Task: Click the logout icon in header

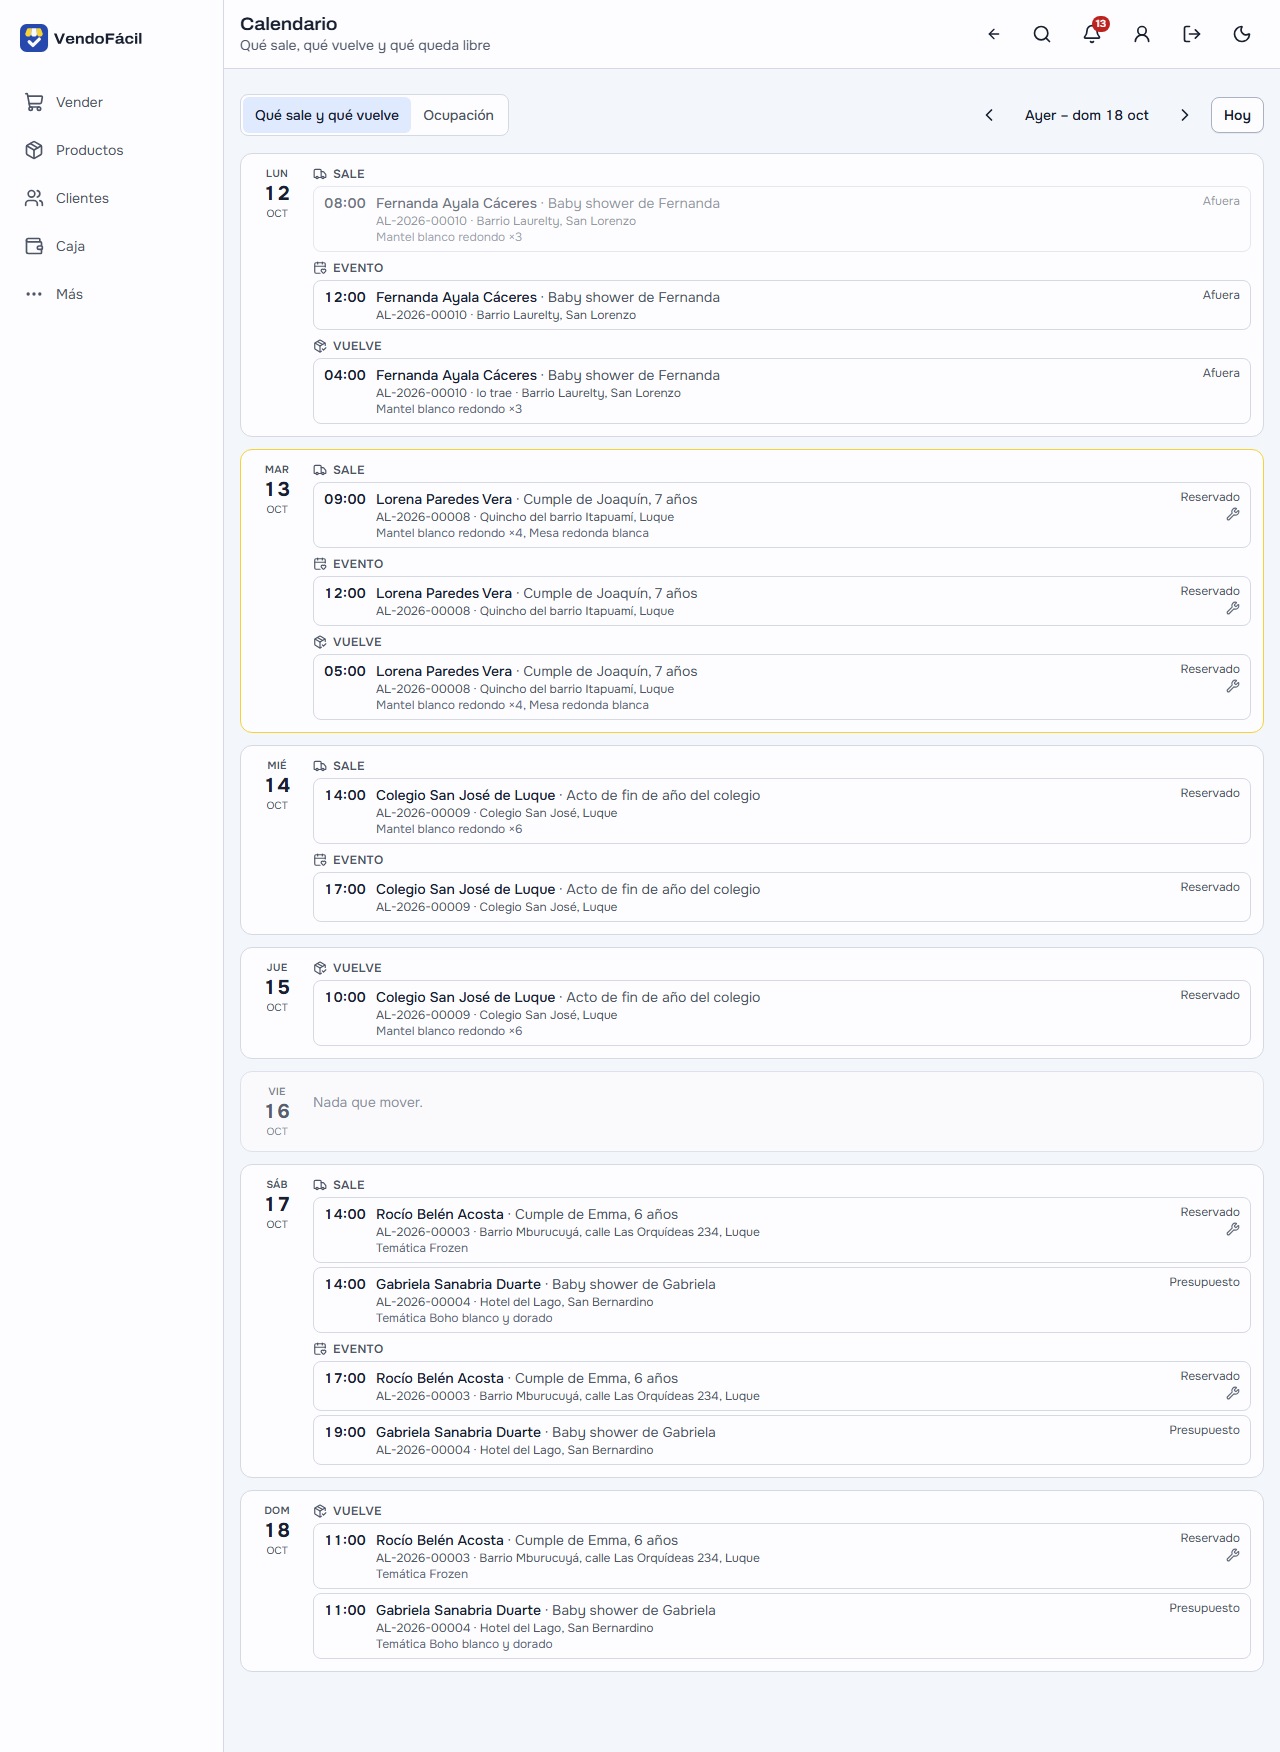Action: point(1192,34)
